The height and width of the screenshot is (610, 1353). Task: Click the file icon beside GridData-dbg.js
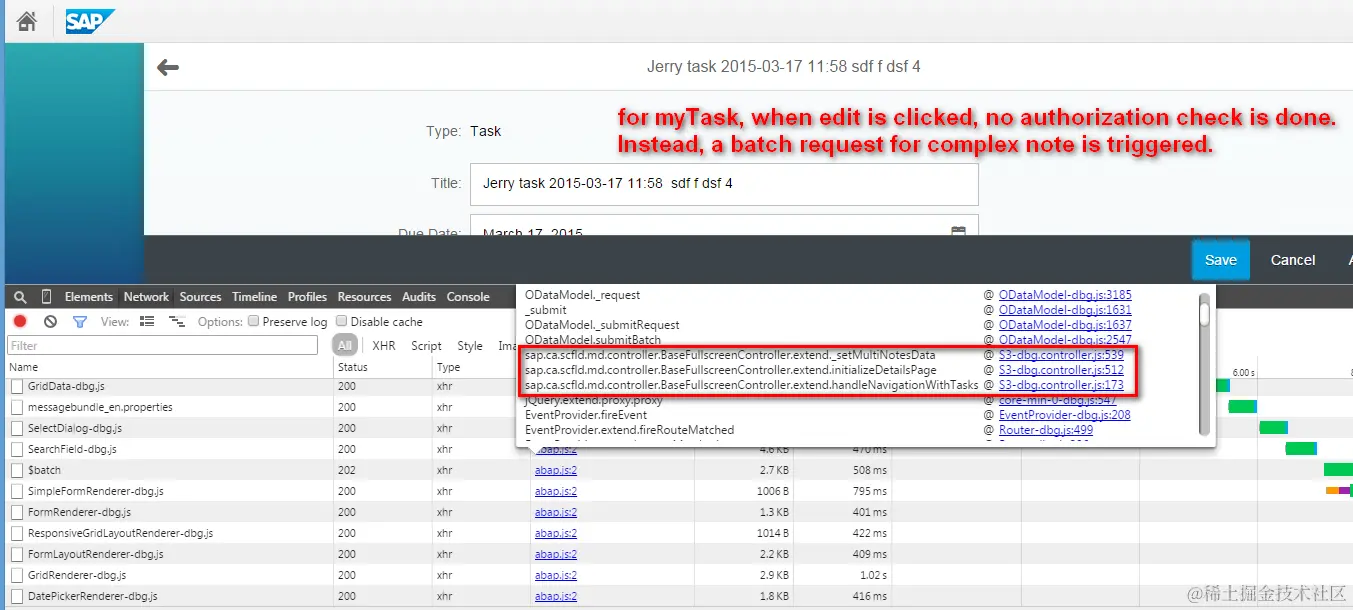(17, 386)
